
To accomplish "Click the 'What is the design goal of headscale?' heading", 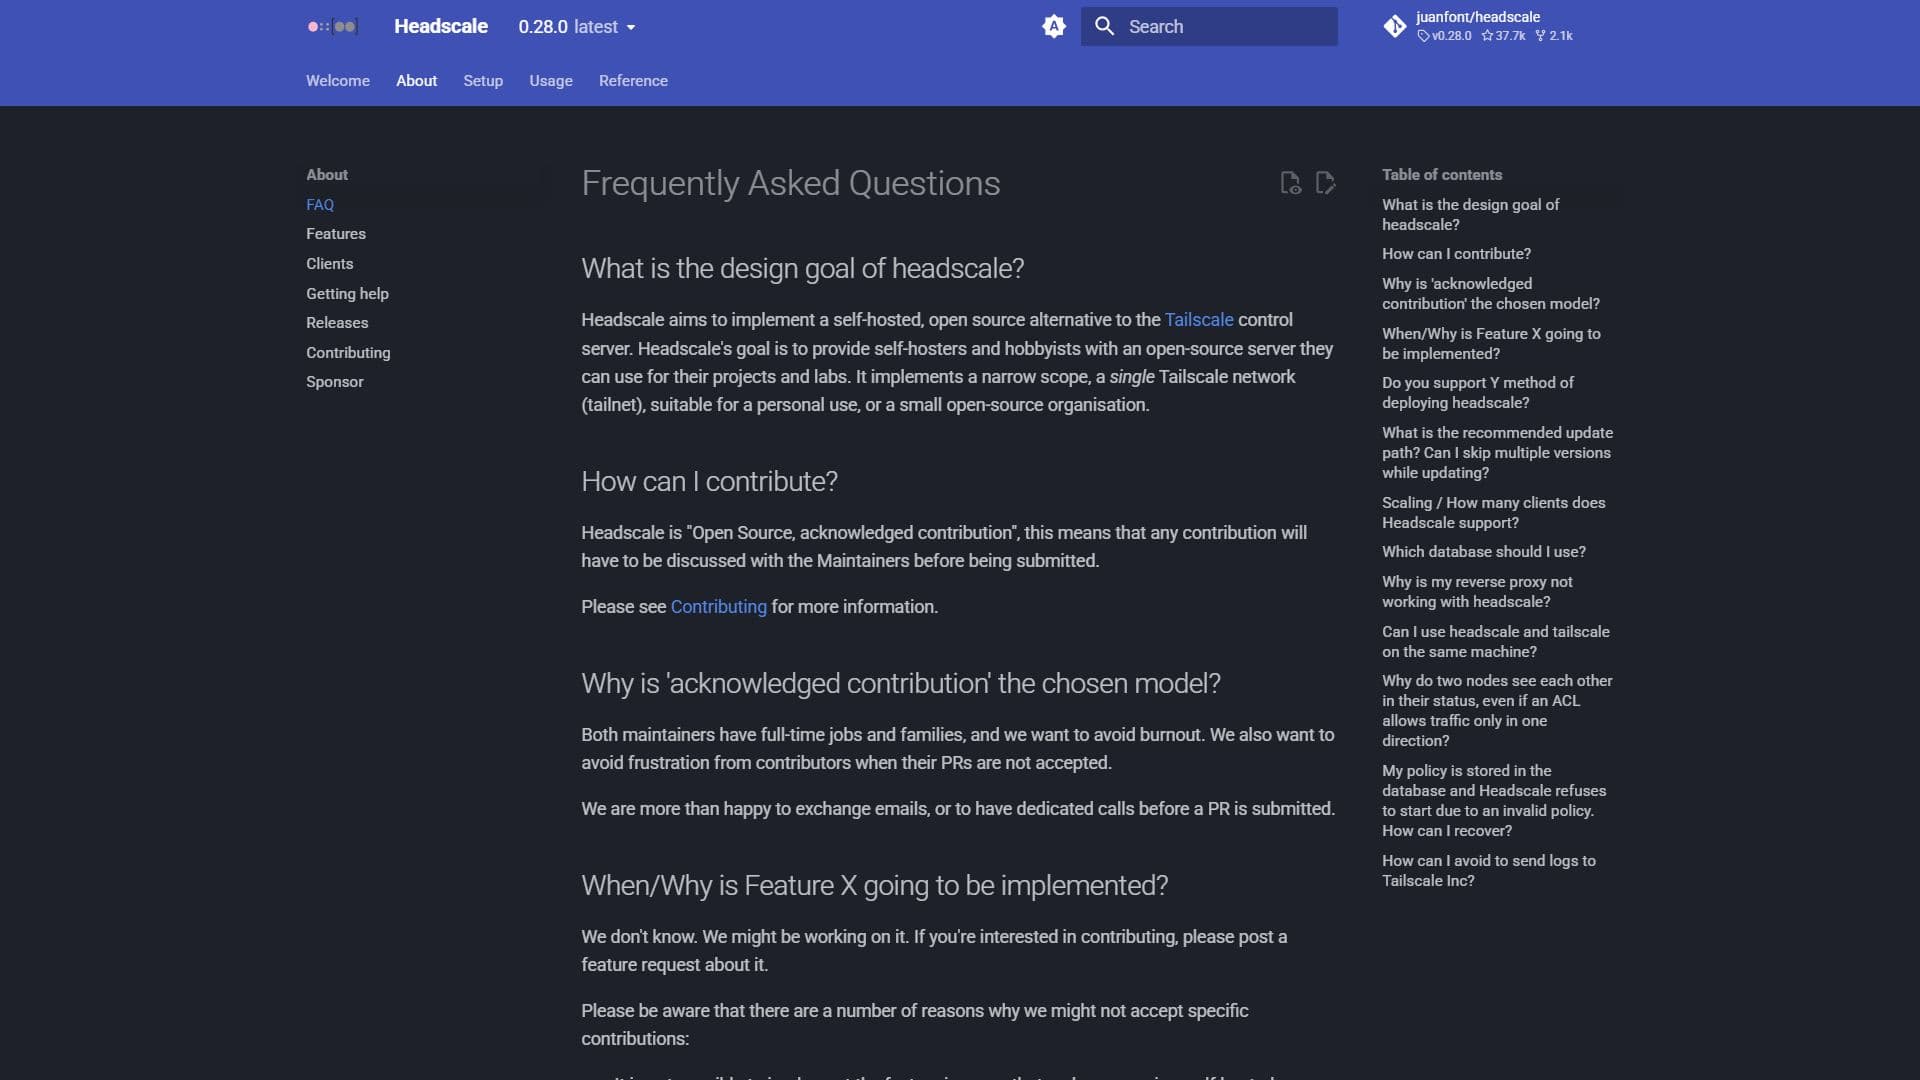I will click(802, 269).
